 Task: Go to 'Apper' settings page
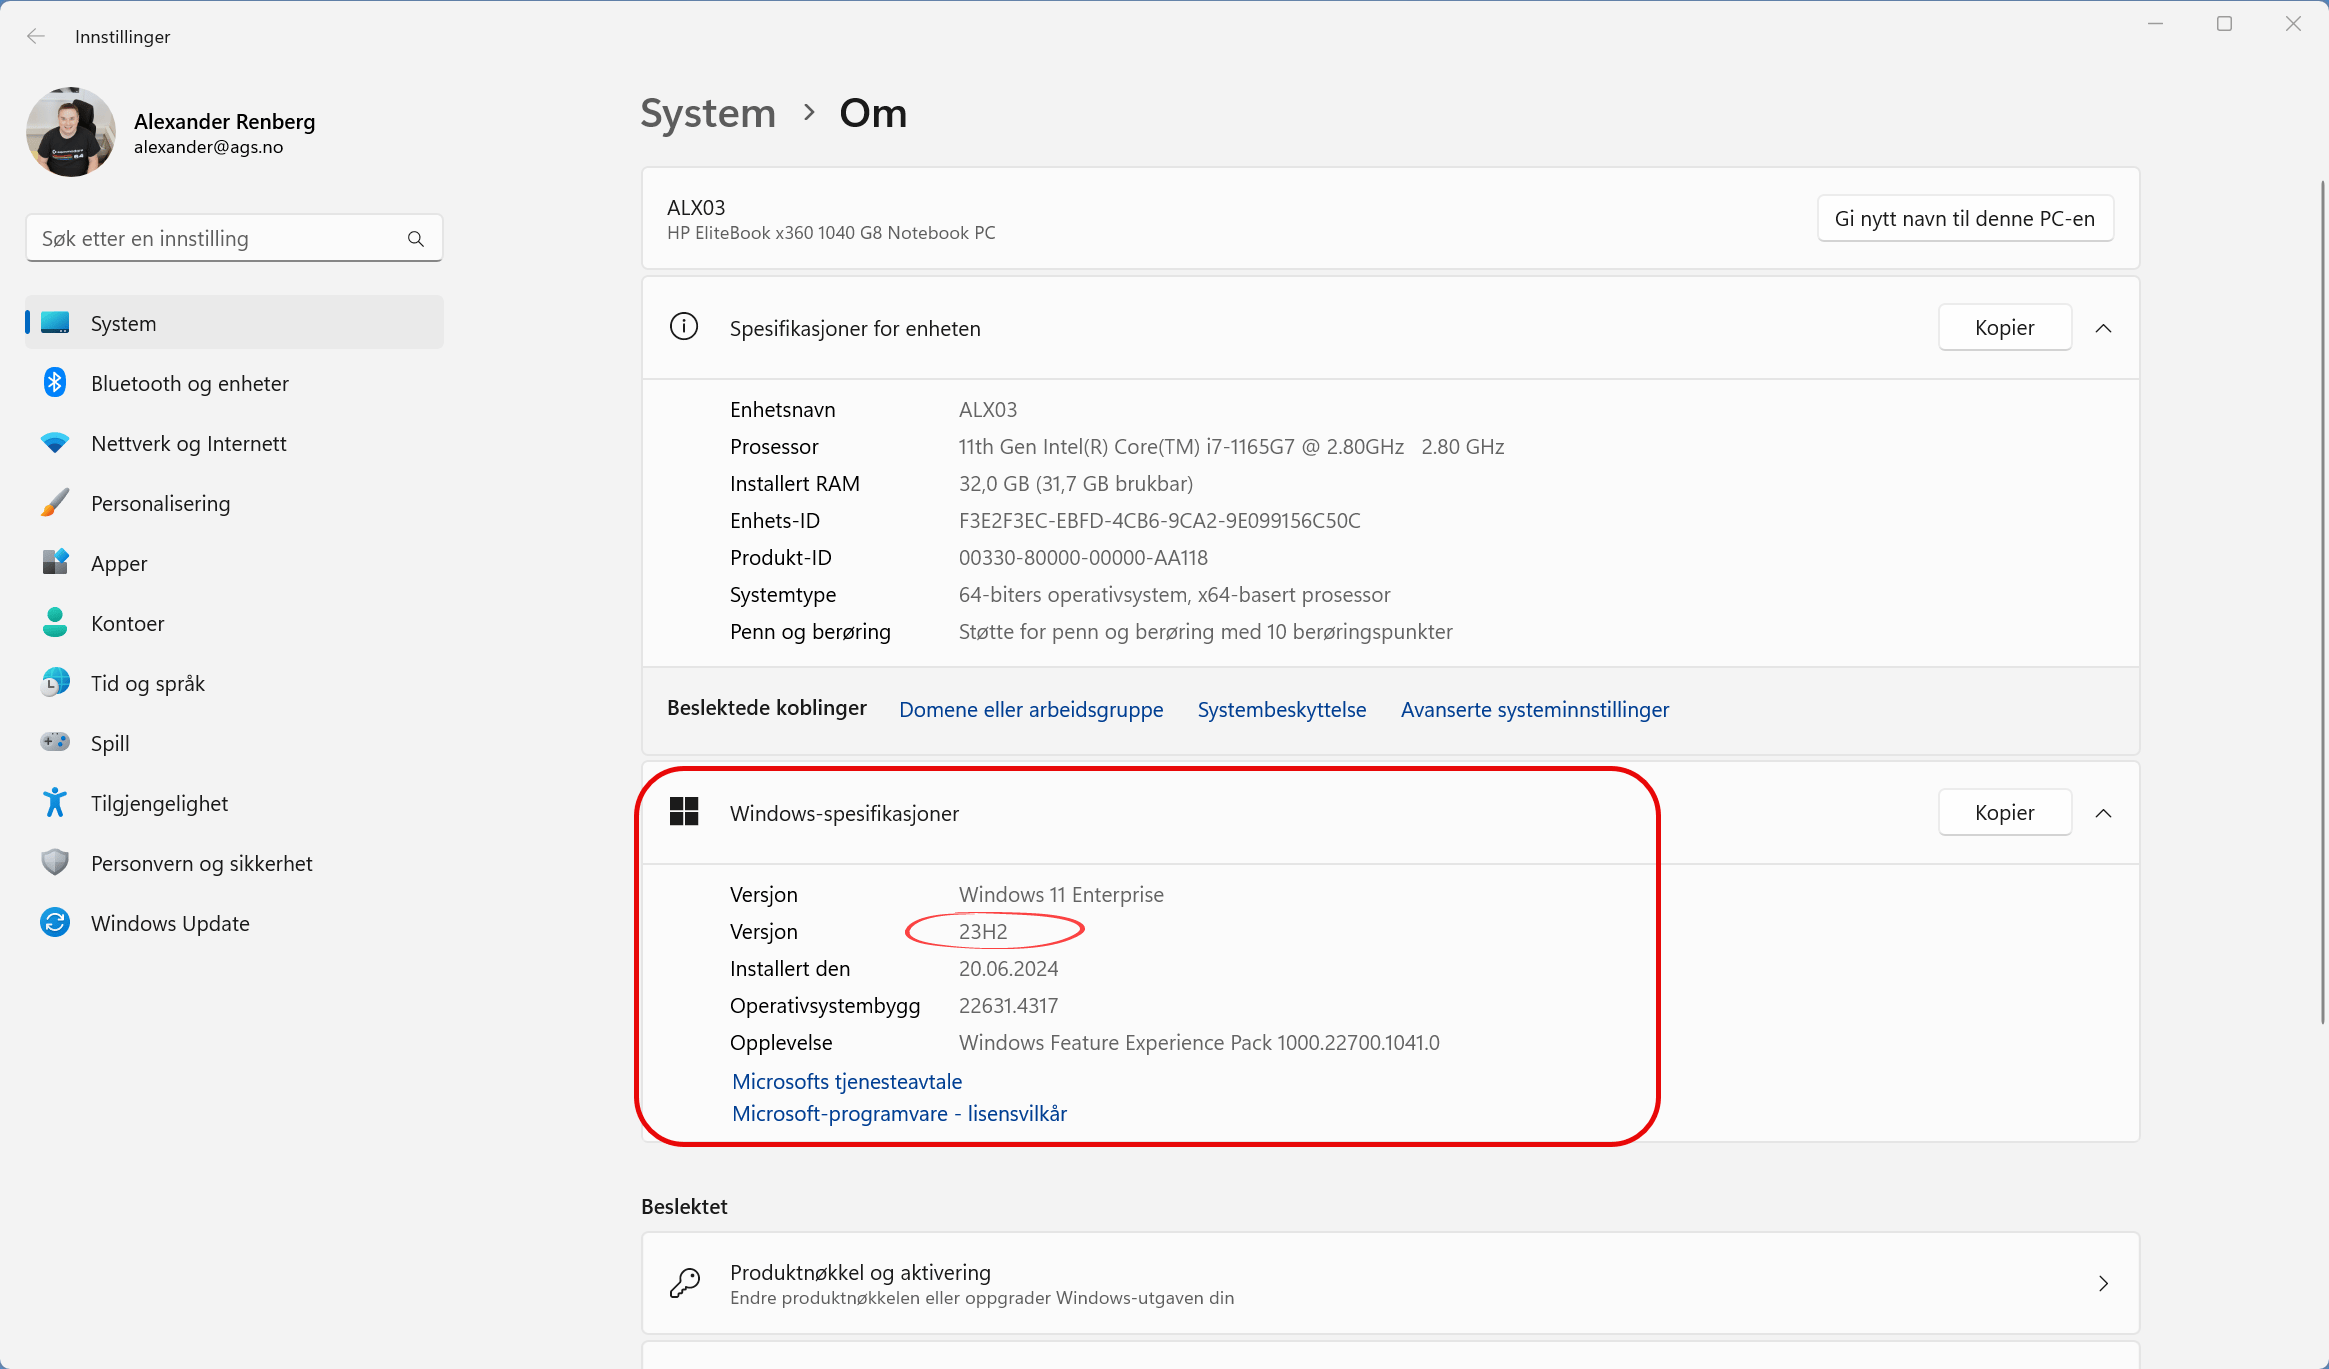point(234,563)
